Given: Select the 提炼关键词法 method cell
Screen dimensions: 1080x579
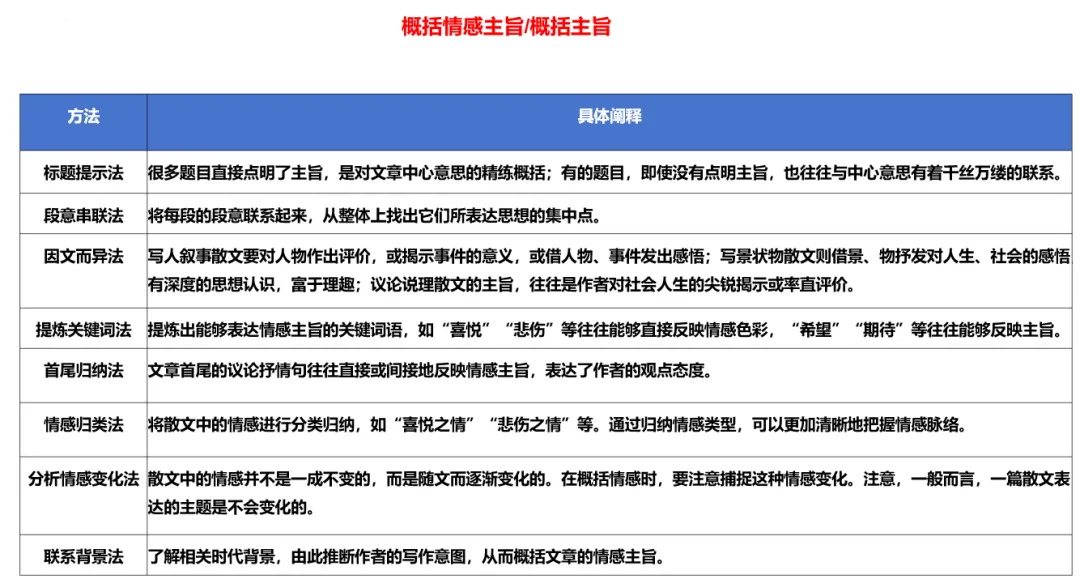Looking at the screenshot, I should click(83, 330).
